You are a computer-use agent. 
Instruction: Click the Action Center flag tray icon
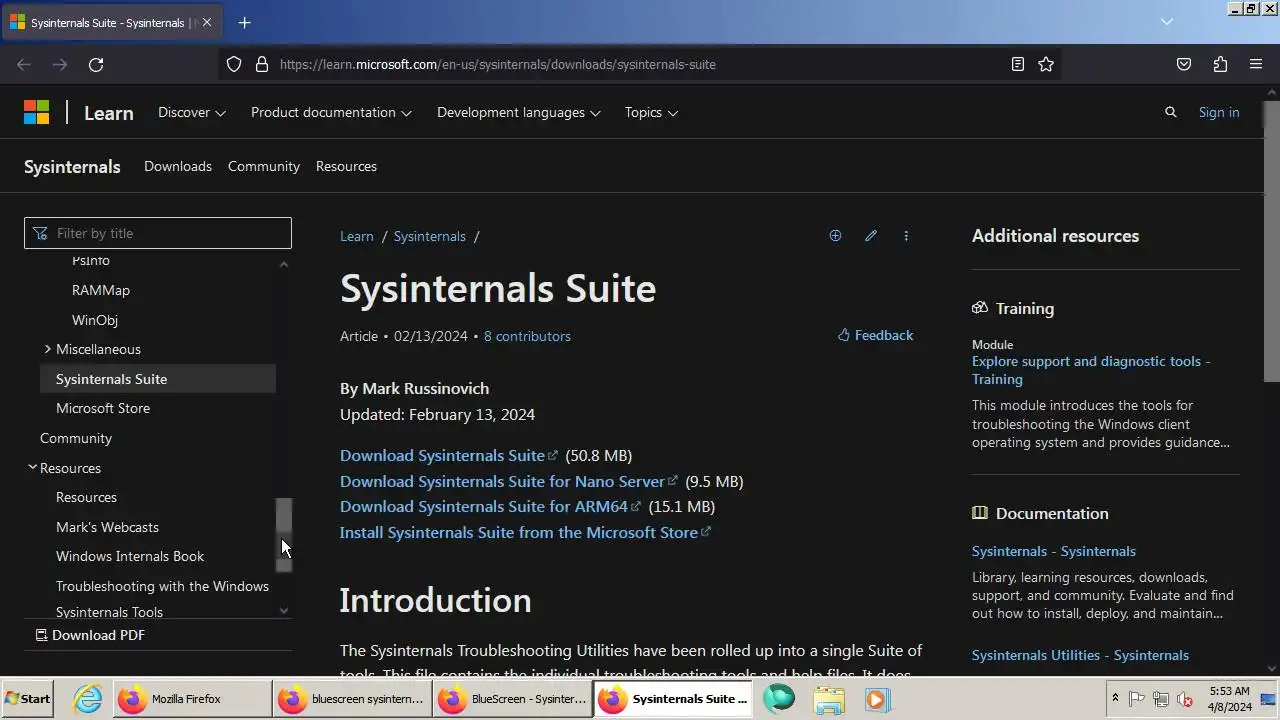[1137, 699]
